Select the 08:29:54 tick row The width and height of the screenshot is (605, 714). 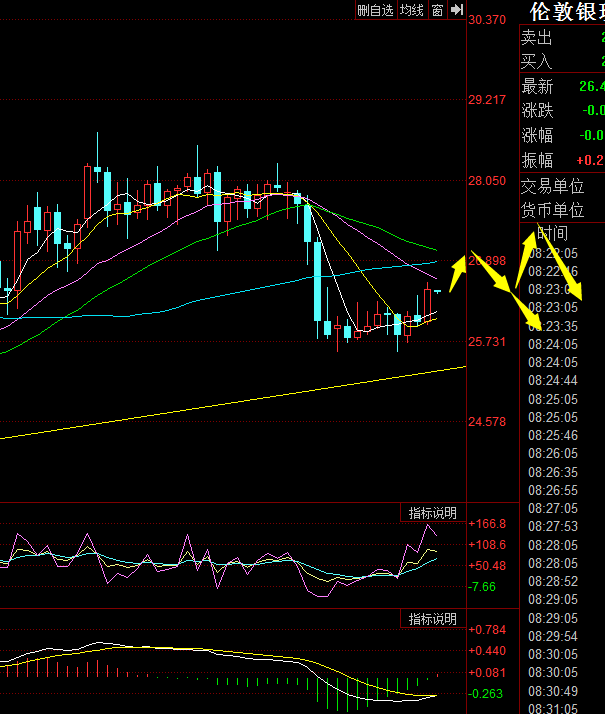pyautogui.click(x=553, y=636)
